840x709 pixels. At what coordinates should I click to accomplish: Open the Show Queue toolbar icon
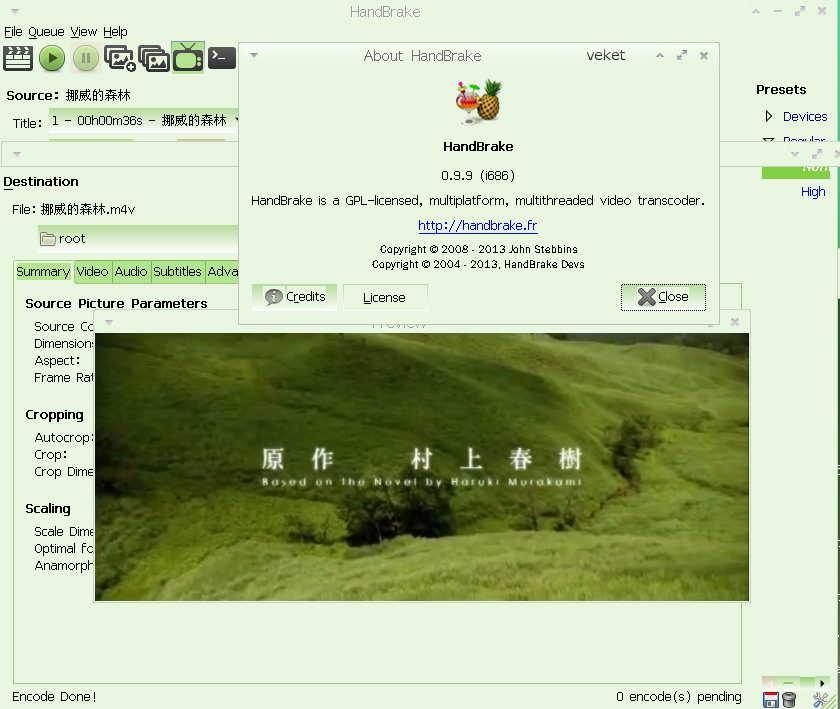pyautogui.click(x=154, y=58)
